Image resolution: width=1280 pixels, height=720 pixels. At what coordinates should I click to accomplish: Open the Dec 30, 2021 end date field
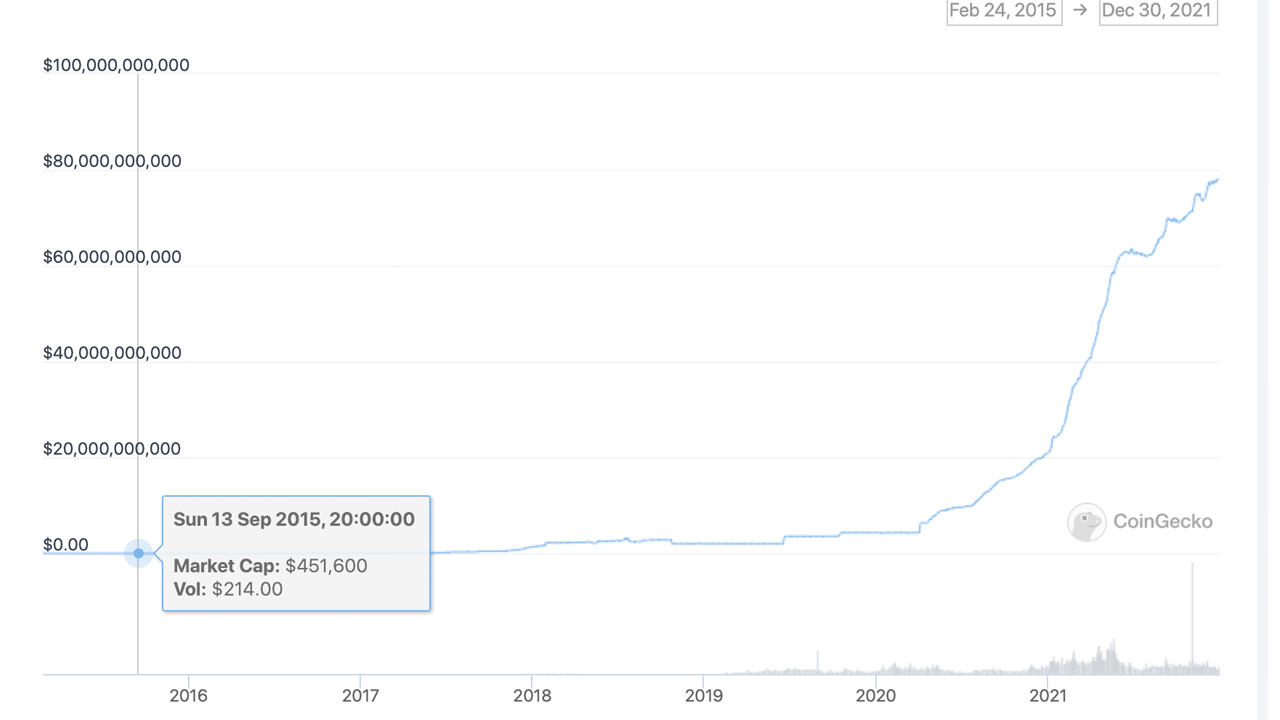click(1158, 11)
